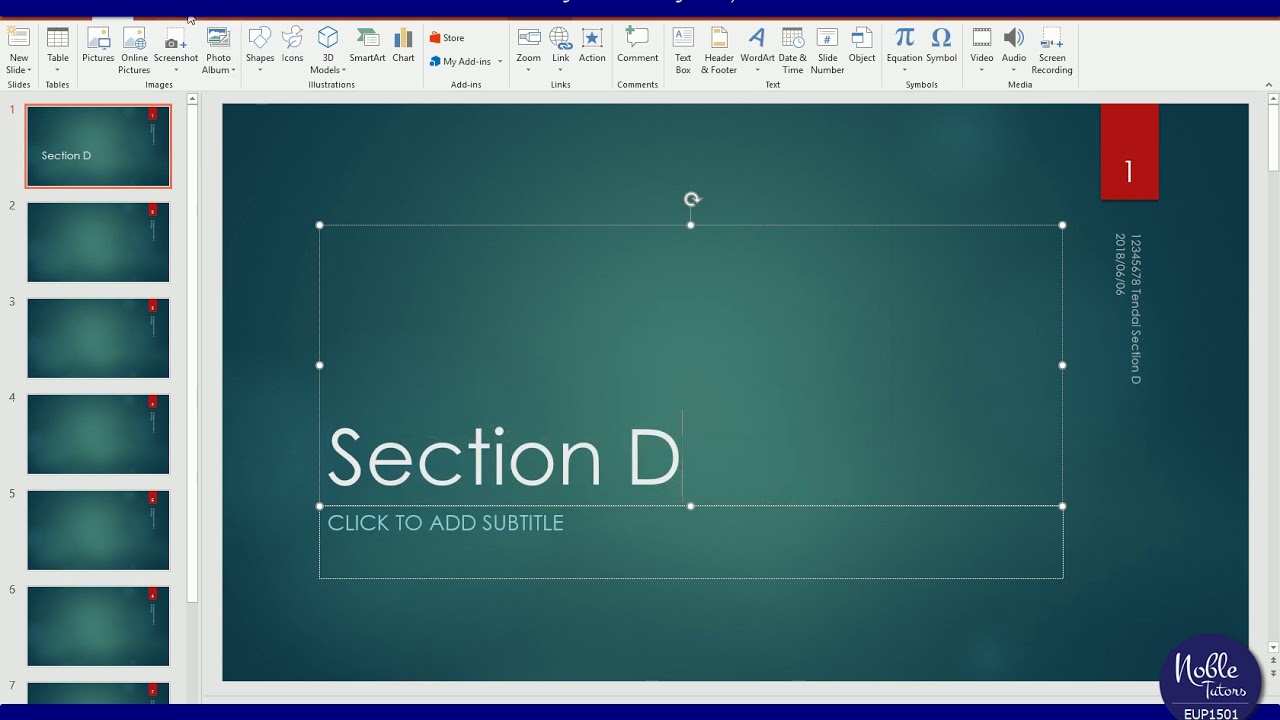Expand the 3D Models dropdown arrow

(344, 70)
